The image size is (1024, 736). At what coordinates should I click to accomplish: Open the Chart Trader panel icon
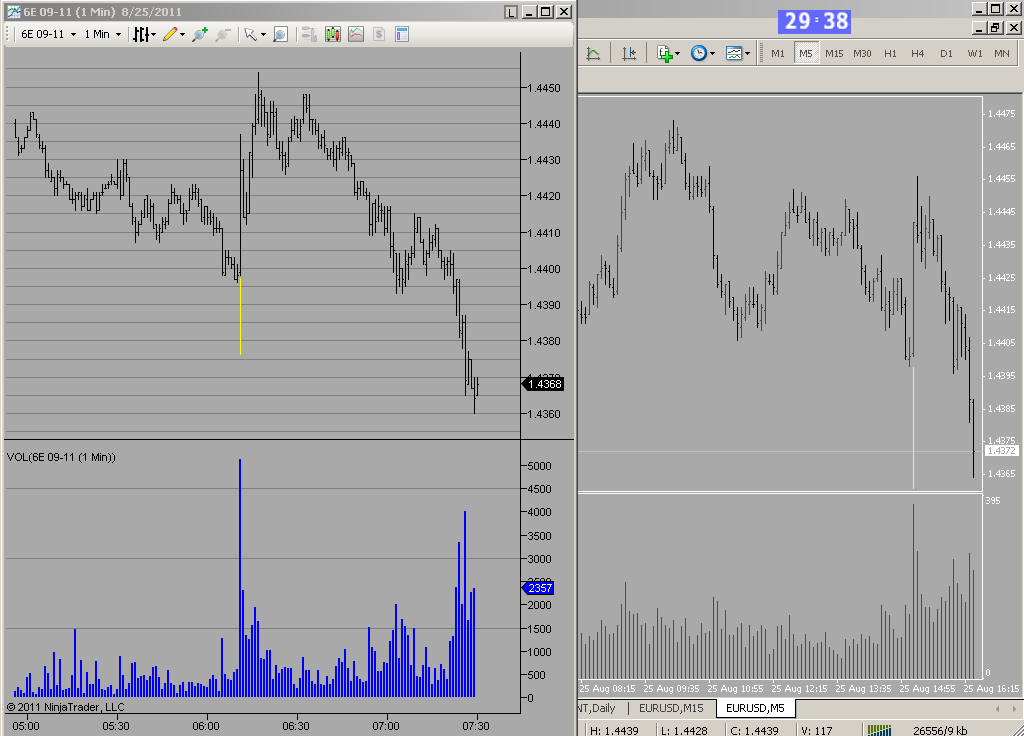click(310, 35)
